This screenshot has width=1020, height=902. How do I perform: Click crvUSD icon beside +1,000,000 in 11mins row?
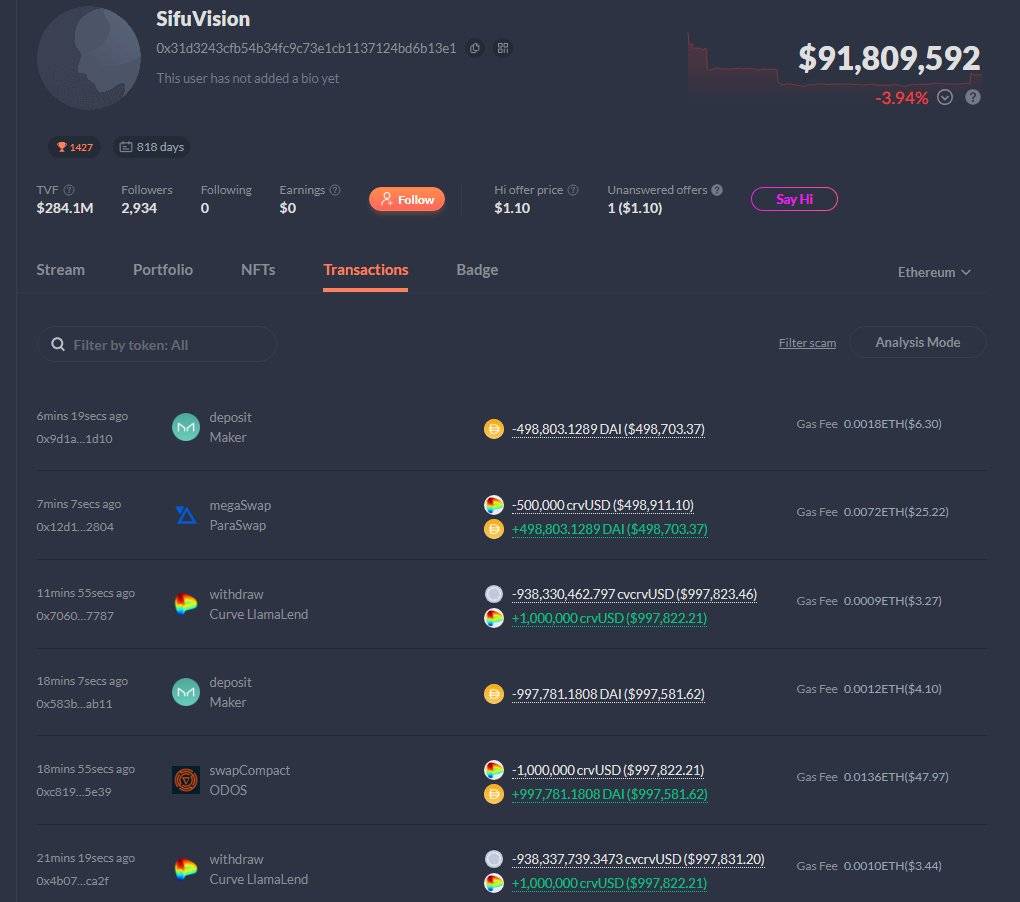494,618
